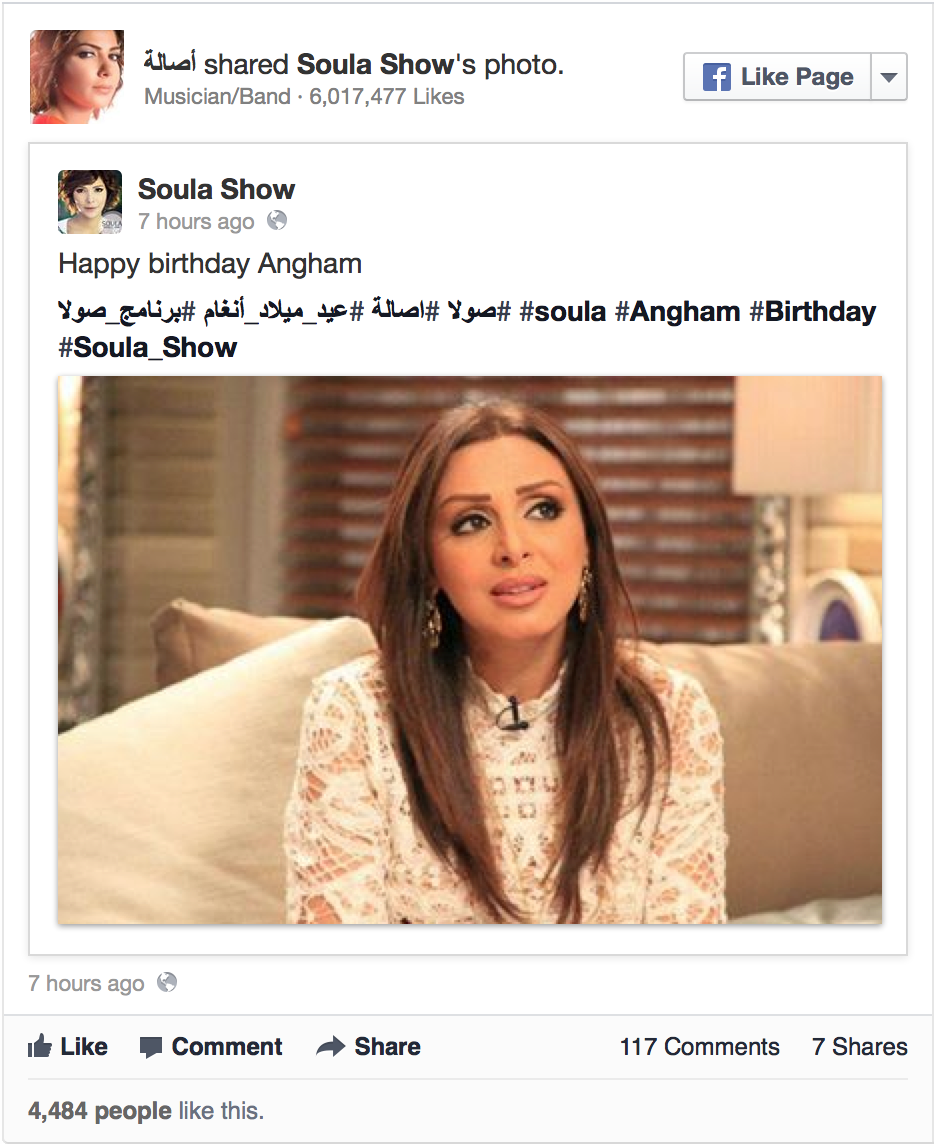Click the #Angham hashtag
Screen dimensions: 934x1144
click(x=677, y=312)
